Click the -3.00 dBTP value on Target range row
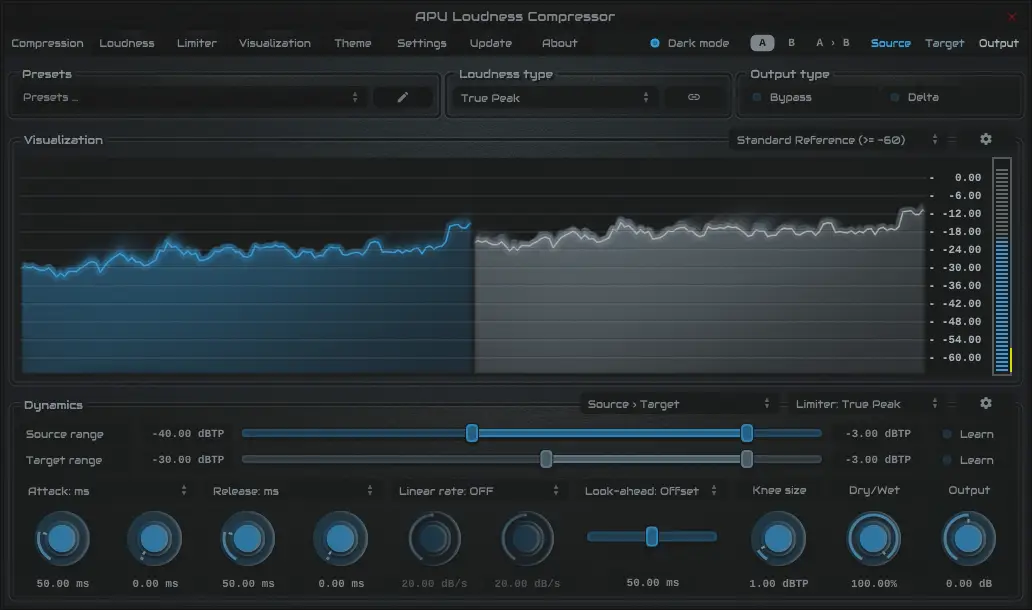This screenshot has width=1032, height=610. click(878, 459)
